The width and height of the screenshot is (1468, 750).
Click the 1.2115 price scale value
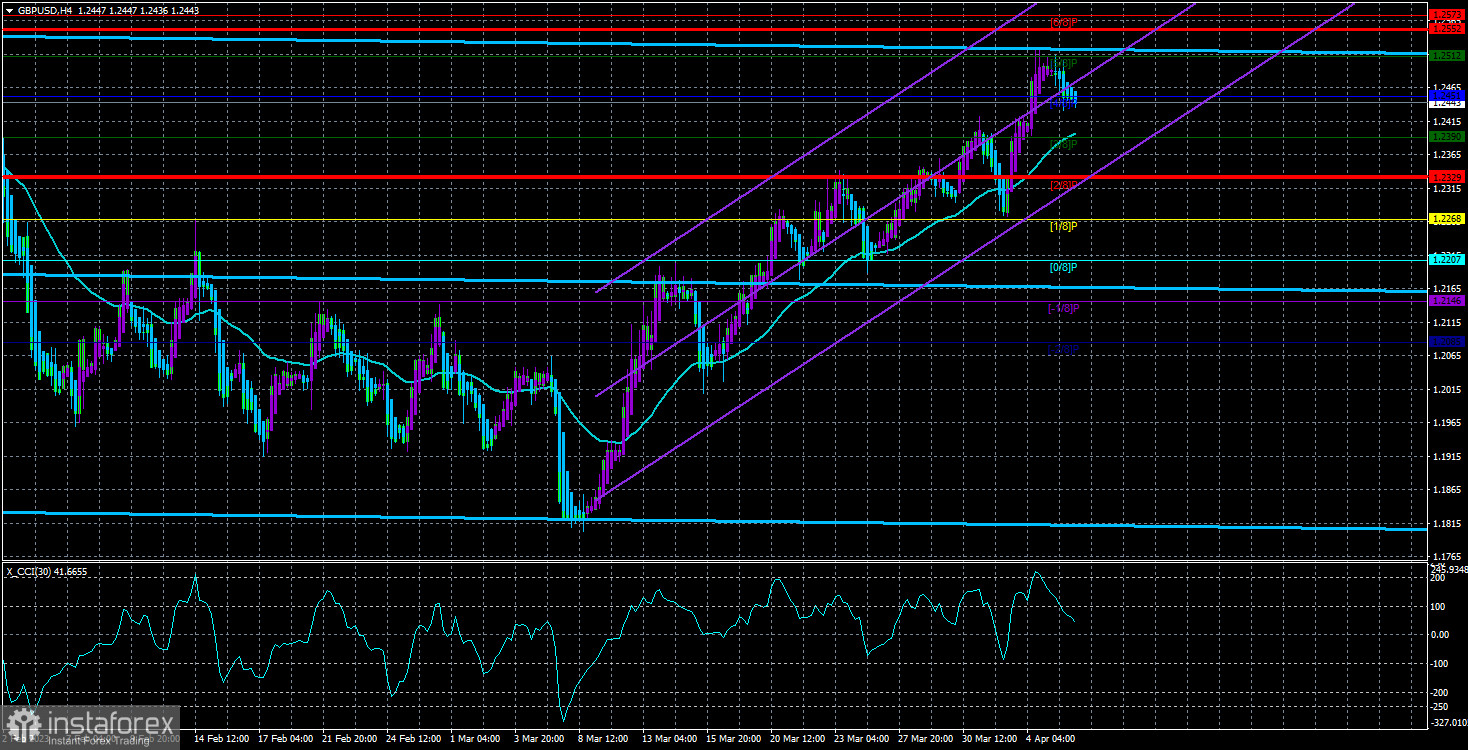(x=1446, y=323)
